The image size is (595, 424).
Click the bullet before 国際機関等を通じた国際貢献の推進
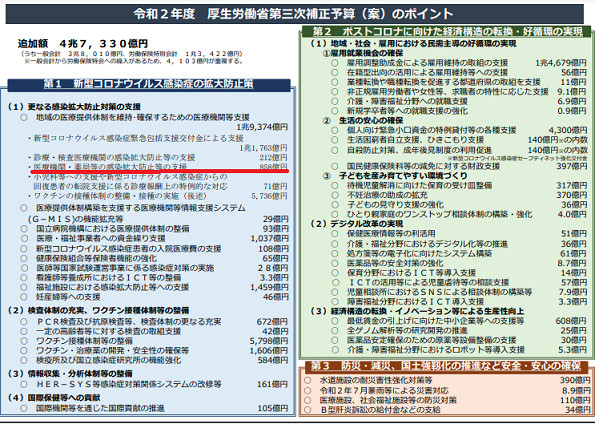[24, 408]
